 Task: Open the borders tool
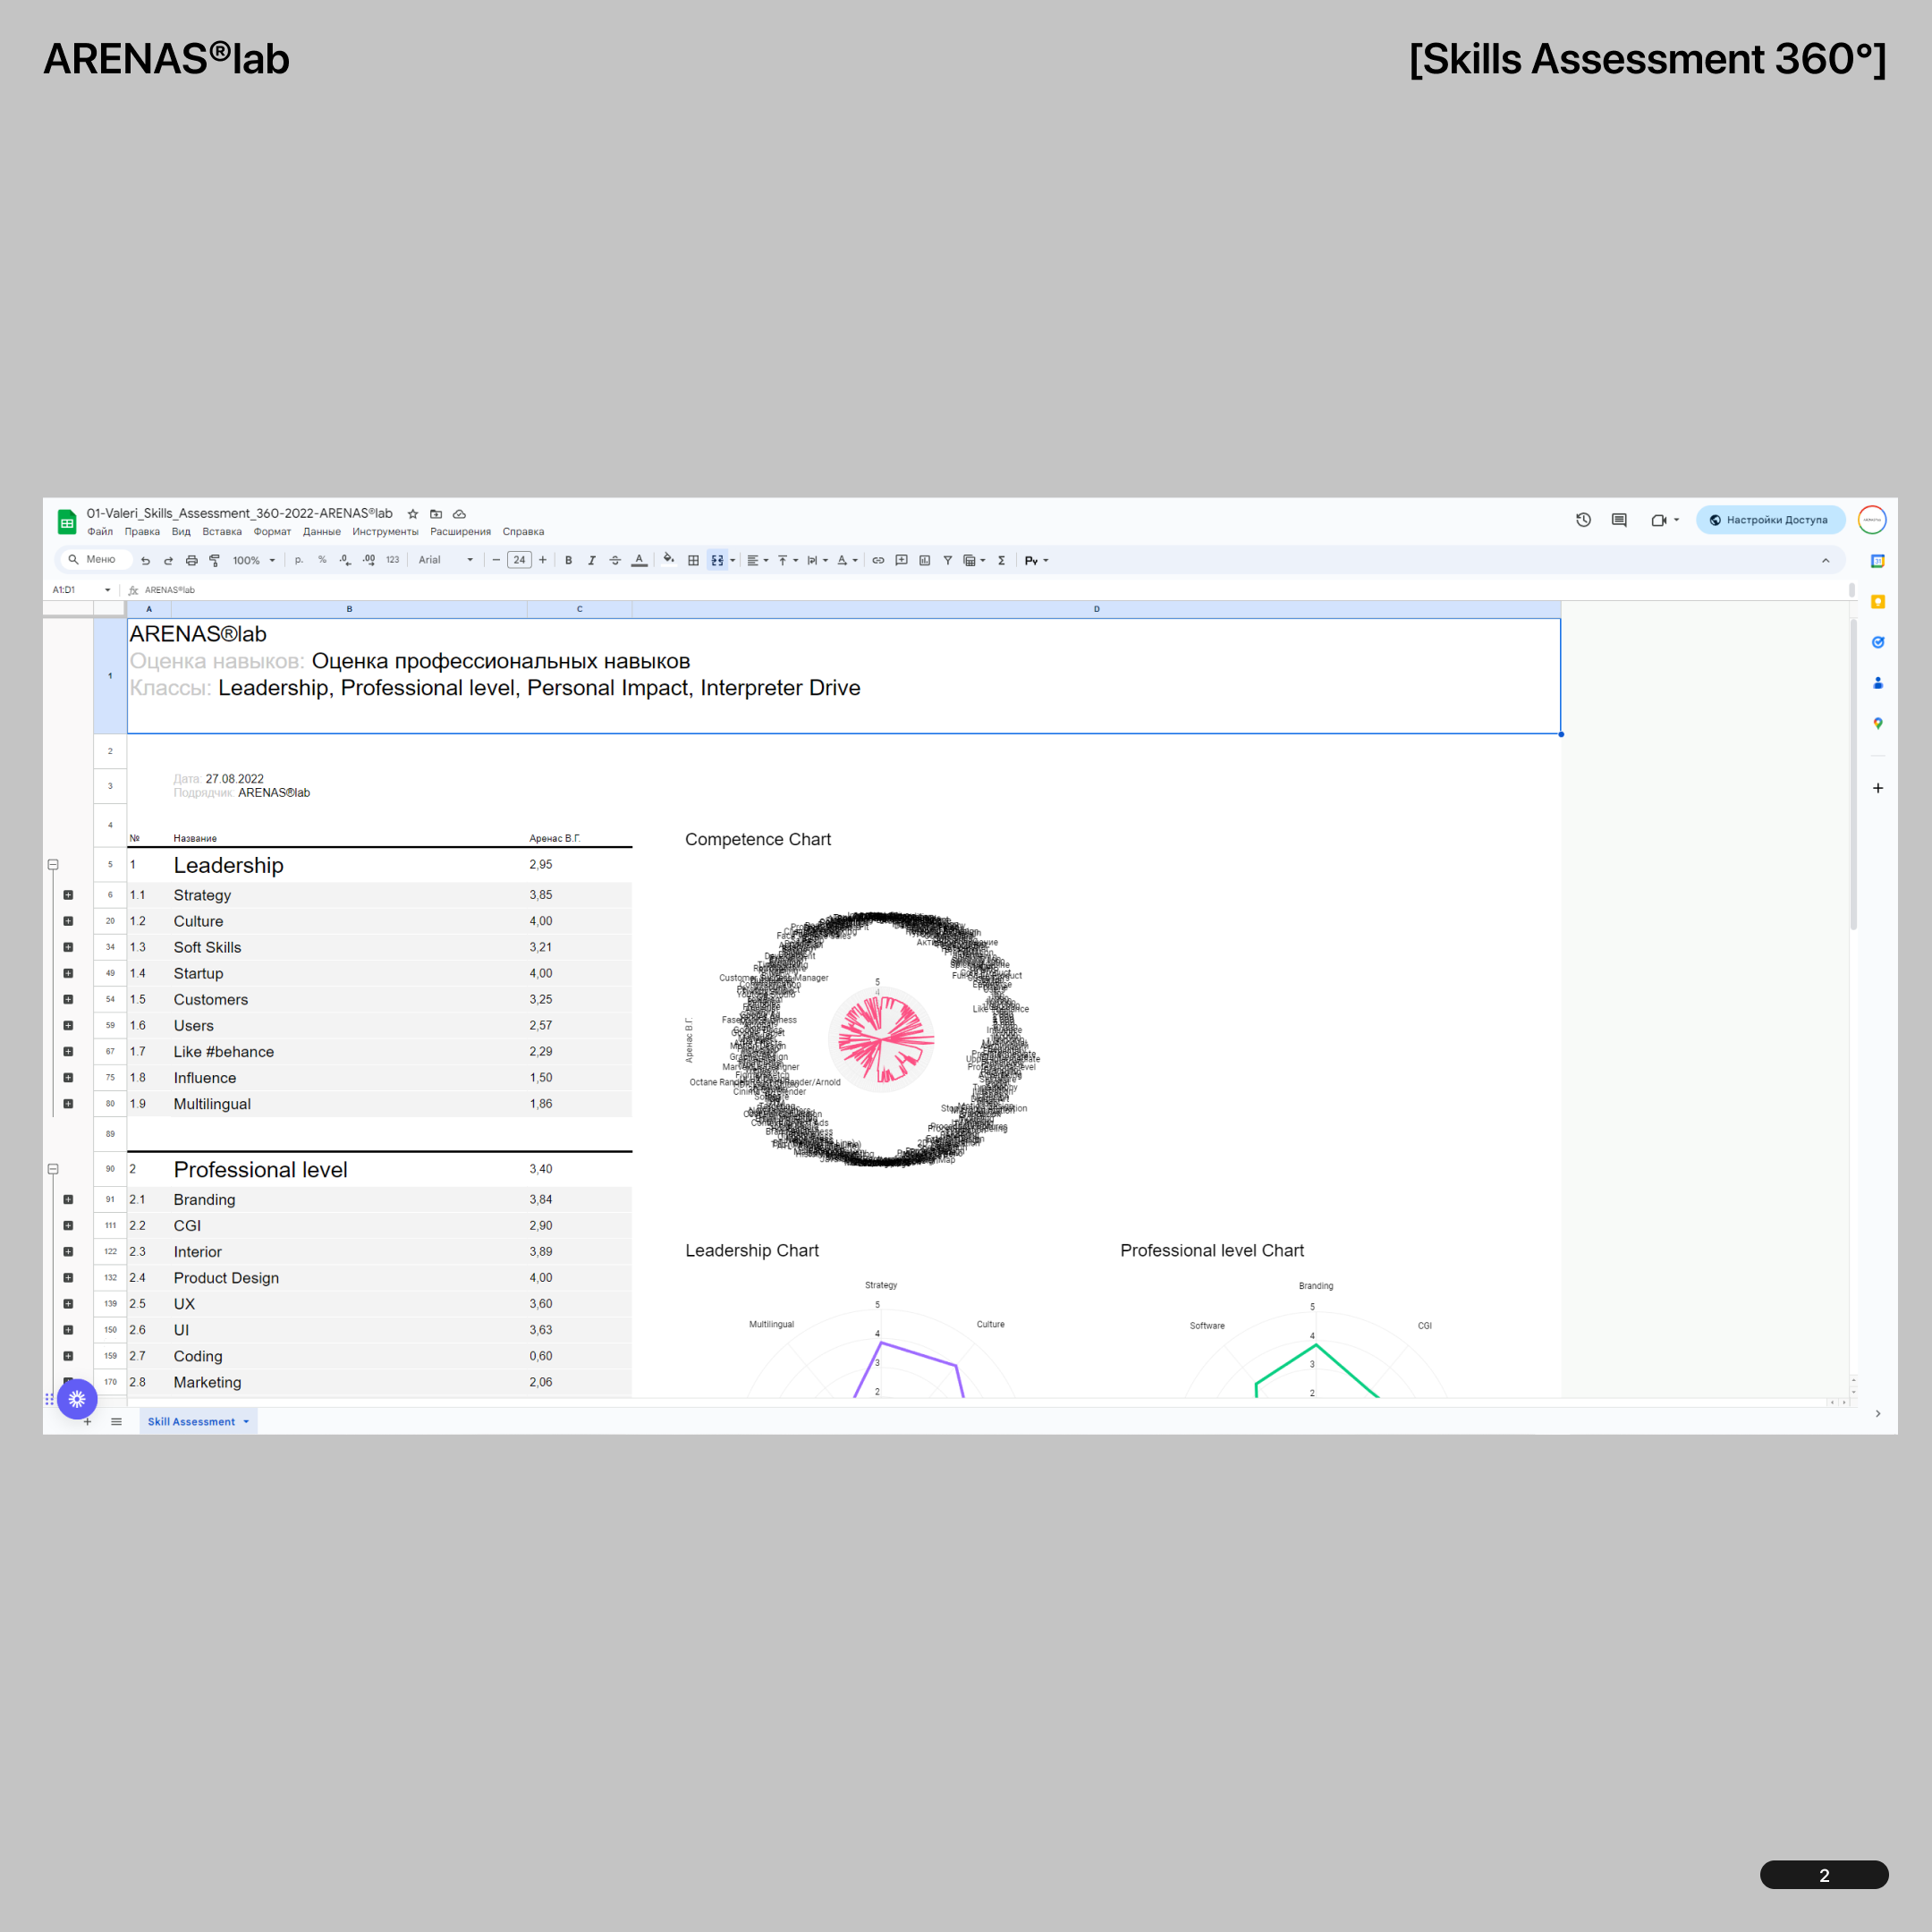pyautogui.click(x=693, y=560)
